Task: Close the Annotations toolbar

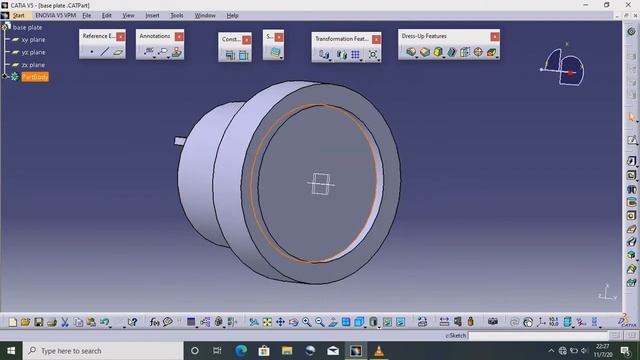Action: tap(179, 37)
